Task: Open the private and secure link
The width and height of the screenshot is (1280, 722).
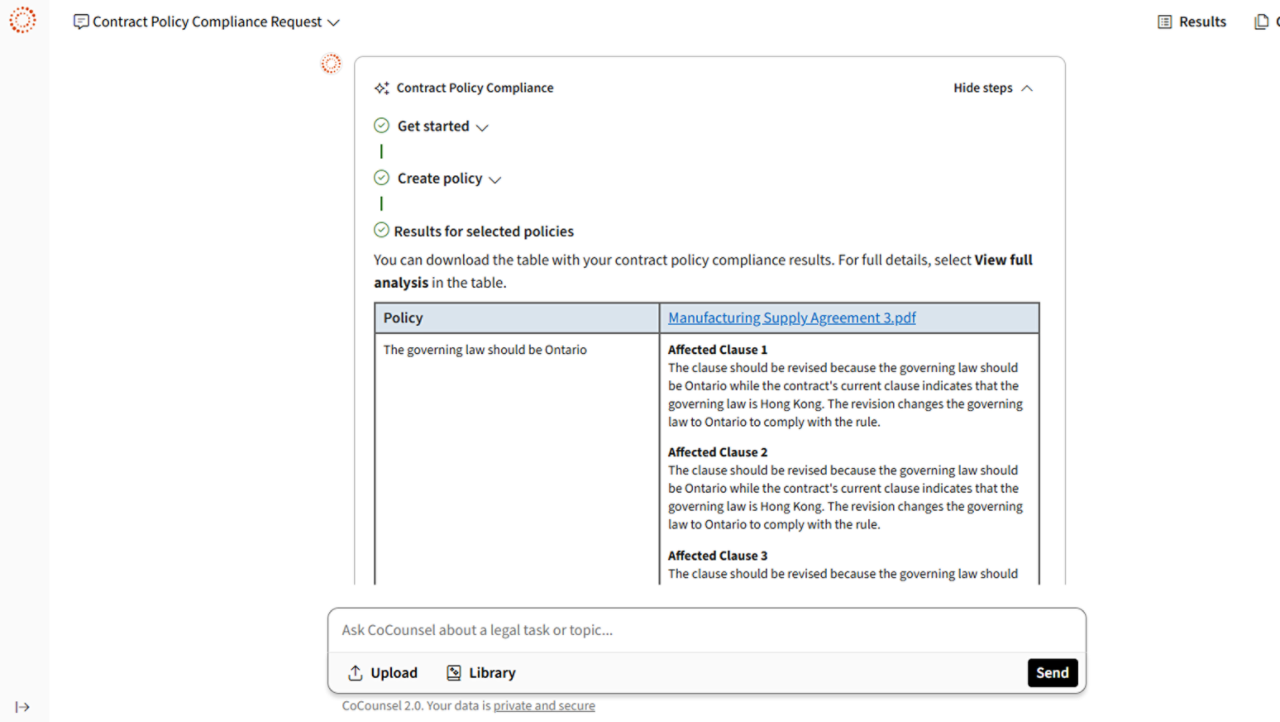Action: 544,706
